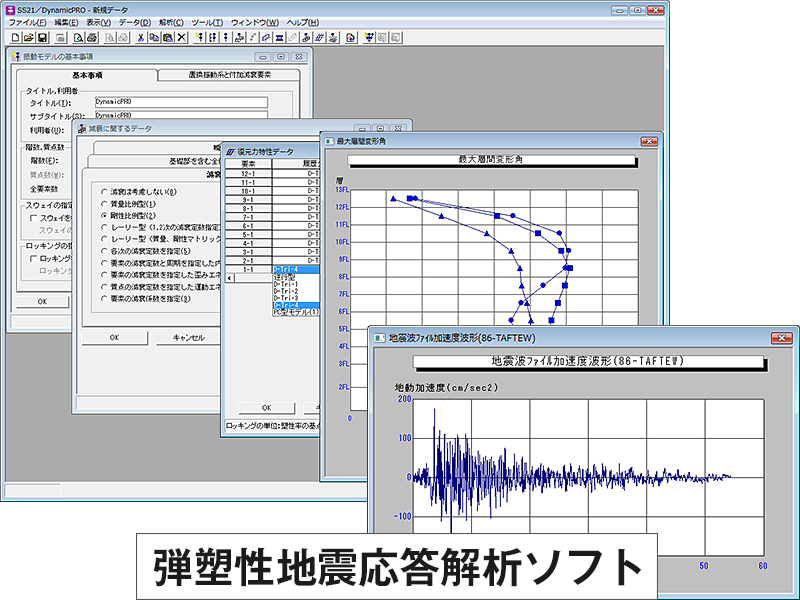Screen dimensions: 800x600
Task: Copy selection with the copy toolbar icon
Action: pyautogui.click(x=154, y=38)
